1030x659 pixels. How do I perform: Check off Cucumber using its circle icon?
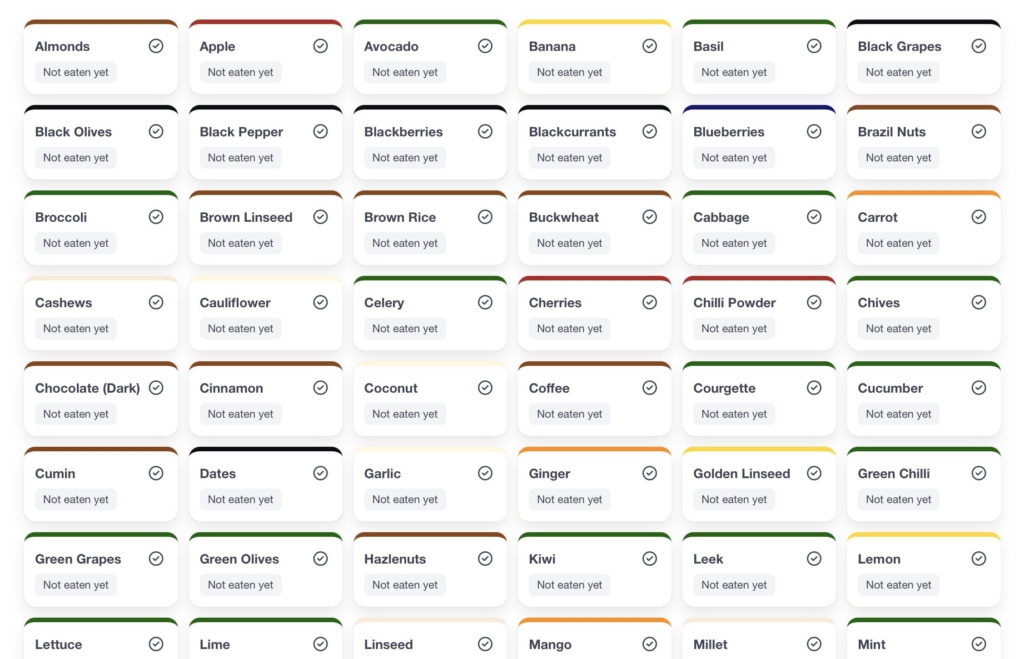tap(979, 388)
